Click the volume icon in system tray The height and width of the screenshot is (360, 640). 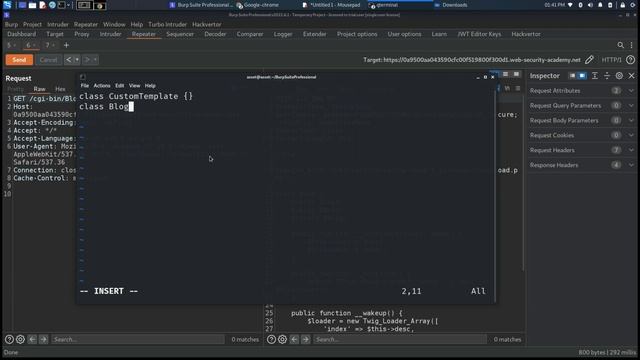click(590, 5)
